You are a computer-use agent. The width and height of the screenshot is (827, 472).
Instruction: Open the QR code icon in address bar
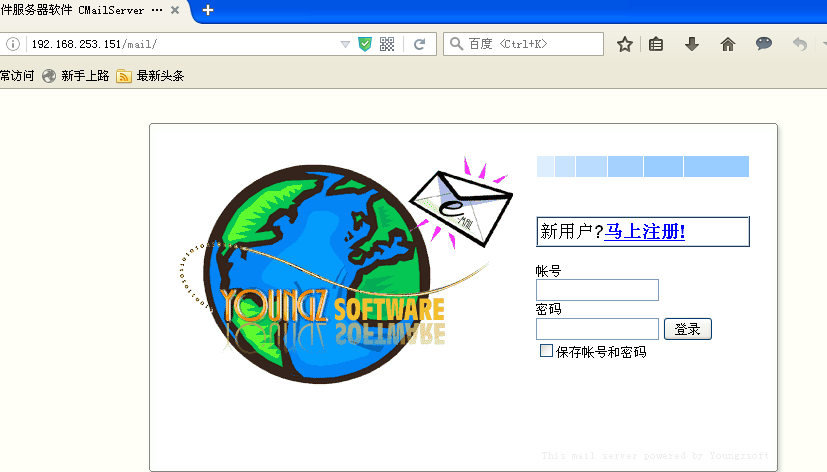387,44
